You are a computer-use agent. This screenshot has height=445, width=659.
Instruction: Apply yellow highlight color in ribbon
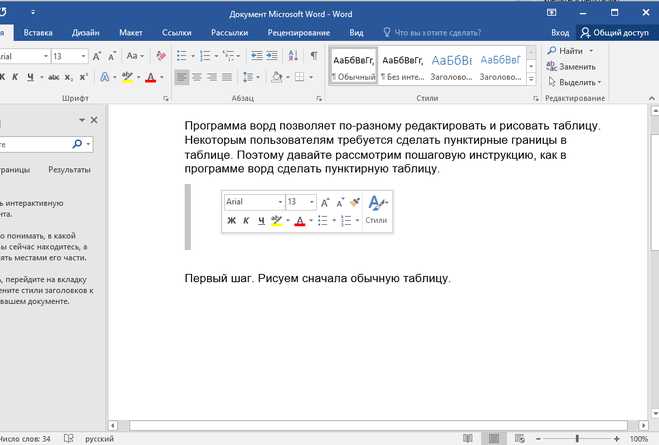coord(127,77)
